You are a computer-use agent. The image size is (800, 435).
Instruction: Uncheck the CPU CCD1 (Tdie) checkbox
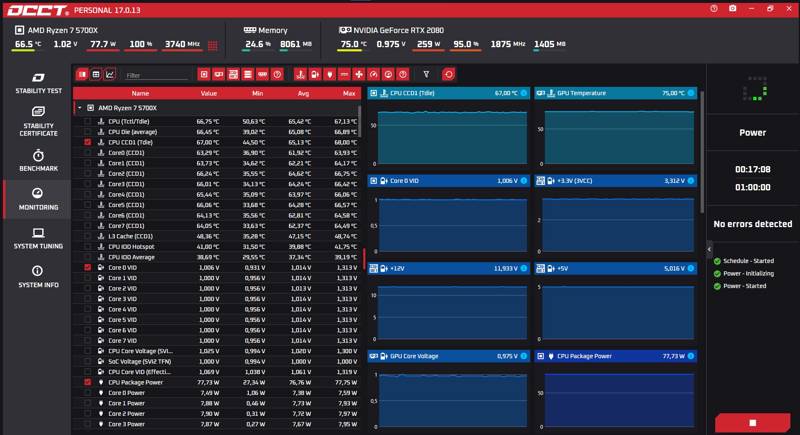88,142
